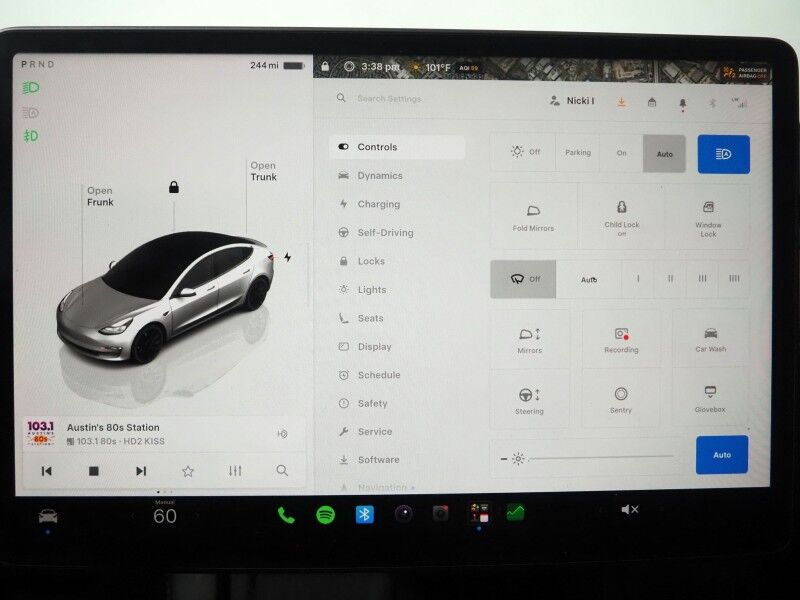The width and height of the screenshot is (800, 600).
Task: Open HomeLink garage icon in header
Action: coord(652,103)
